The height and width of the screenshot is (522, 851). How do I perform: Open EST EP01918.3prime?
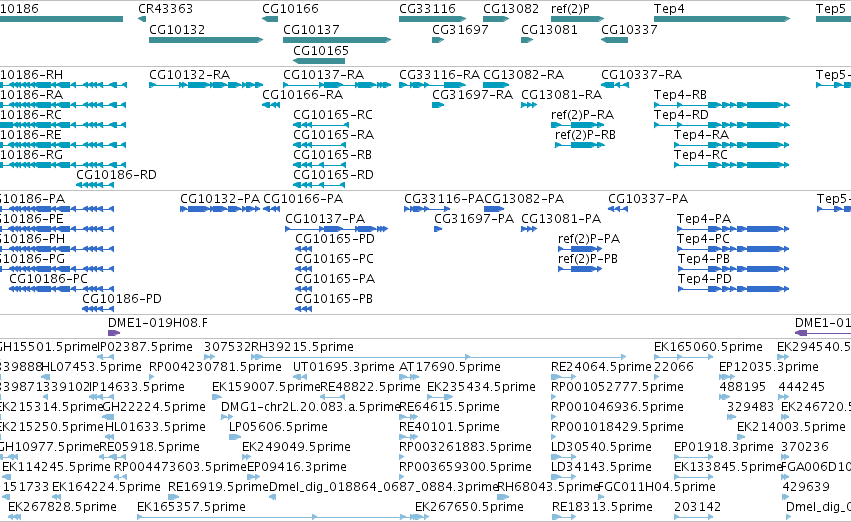[723, 447]
